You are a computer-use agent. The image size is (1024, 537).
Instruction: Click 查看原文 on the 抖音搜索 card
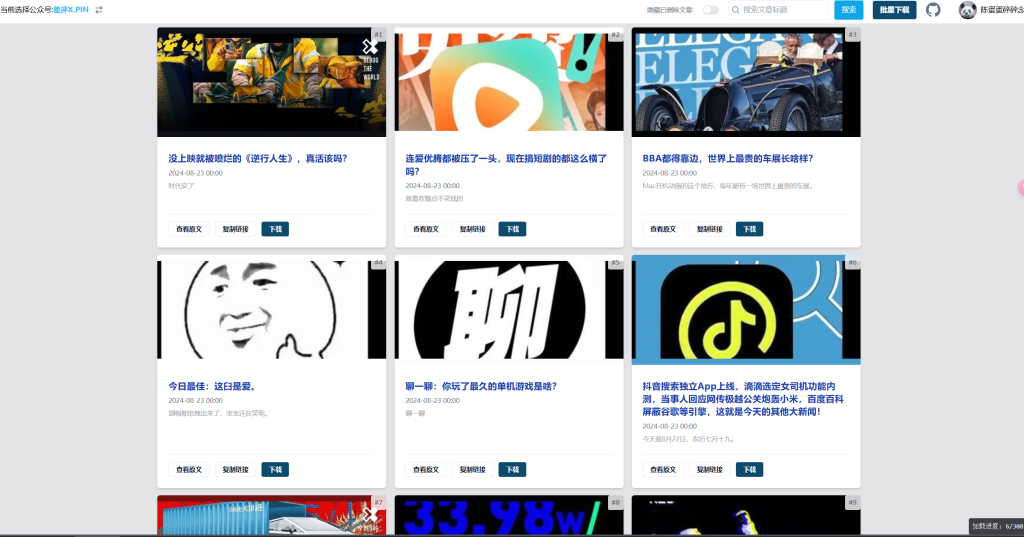click(x=663, y=470)
